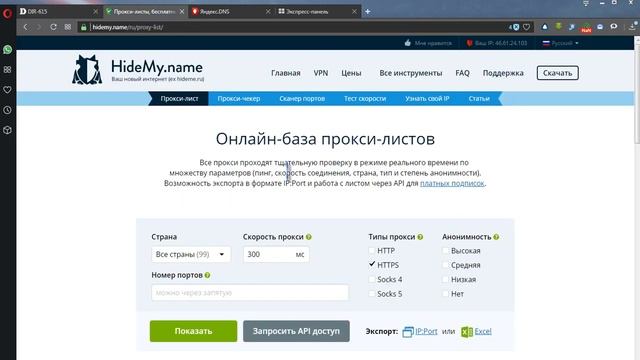Image resolution: width=640 pixels, height=360 pixels.
Task: Open extensions cube in the sidebar
Action: (x=7, y=130)
